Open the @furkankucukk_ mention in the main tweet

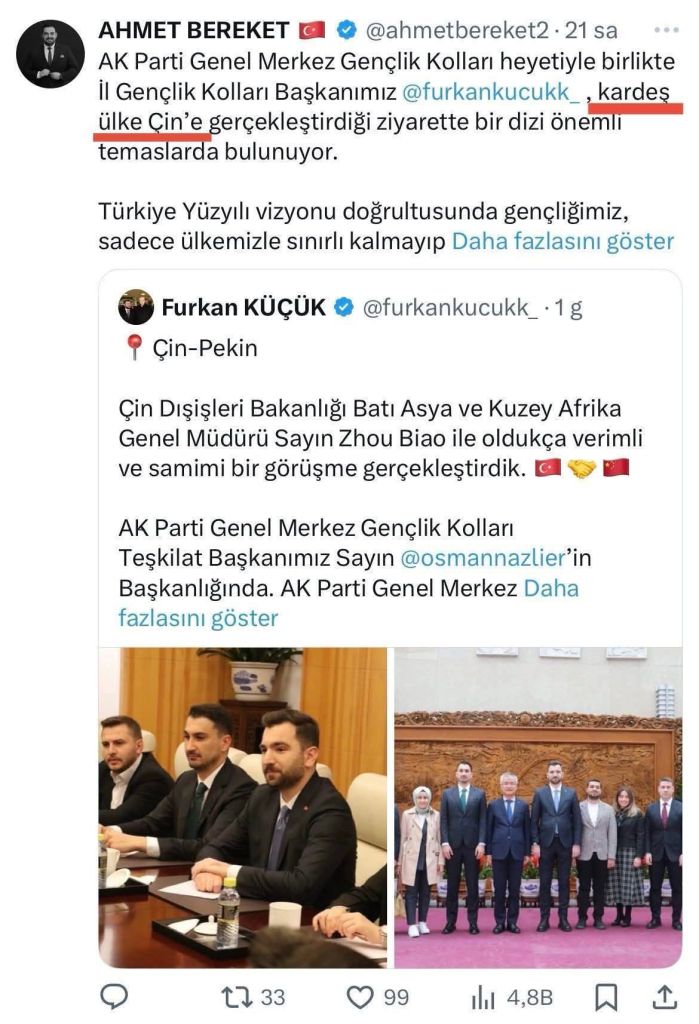coord(491,91)
